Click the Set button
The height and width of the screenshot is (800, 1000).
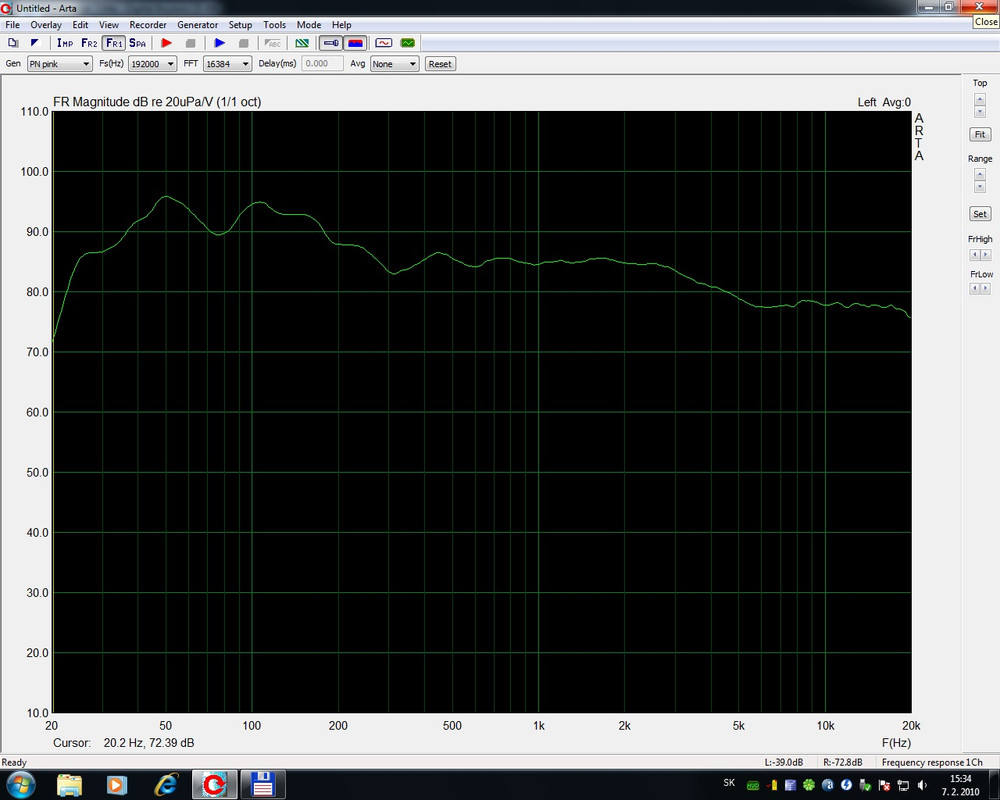(980, 214)
